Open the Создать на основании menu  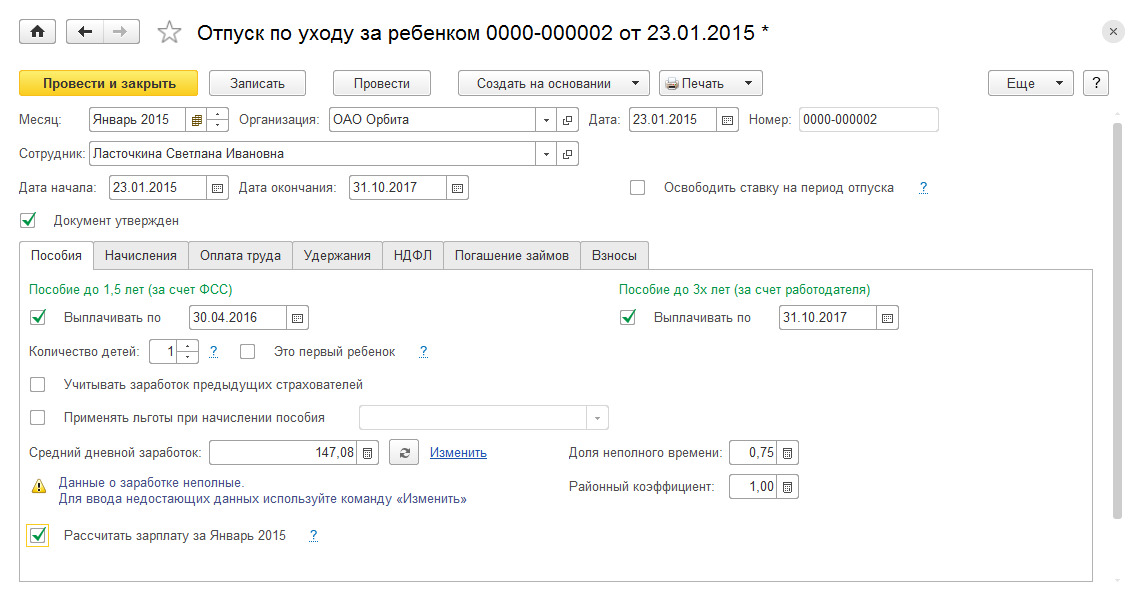(x=554, y=83)
